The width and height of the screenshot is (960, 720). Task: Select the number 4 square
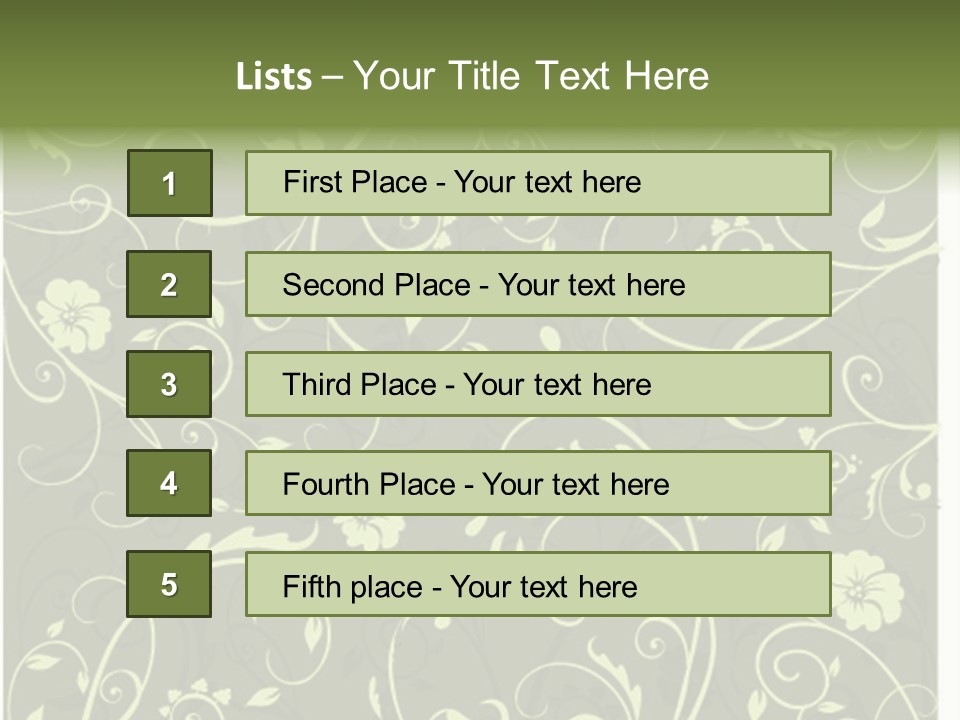click(169, 484)
